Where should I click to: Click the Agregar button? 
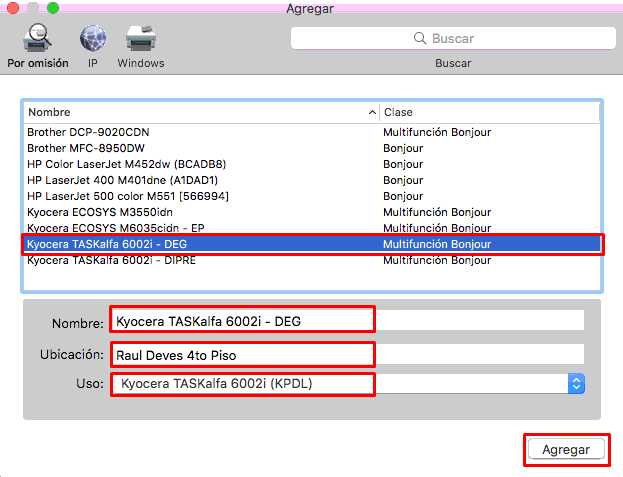566,449
